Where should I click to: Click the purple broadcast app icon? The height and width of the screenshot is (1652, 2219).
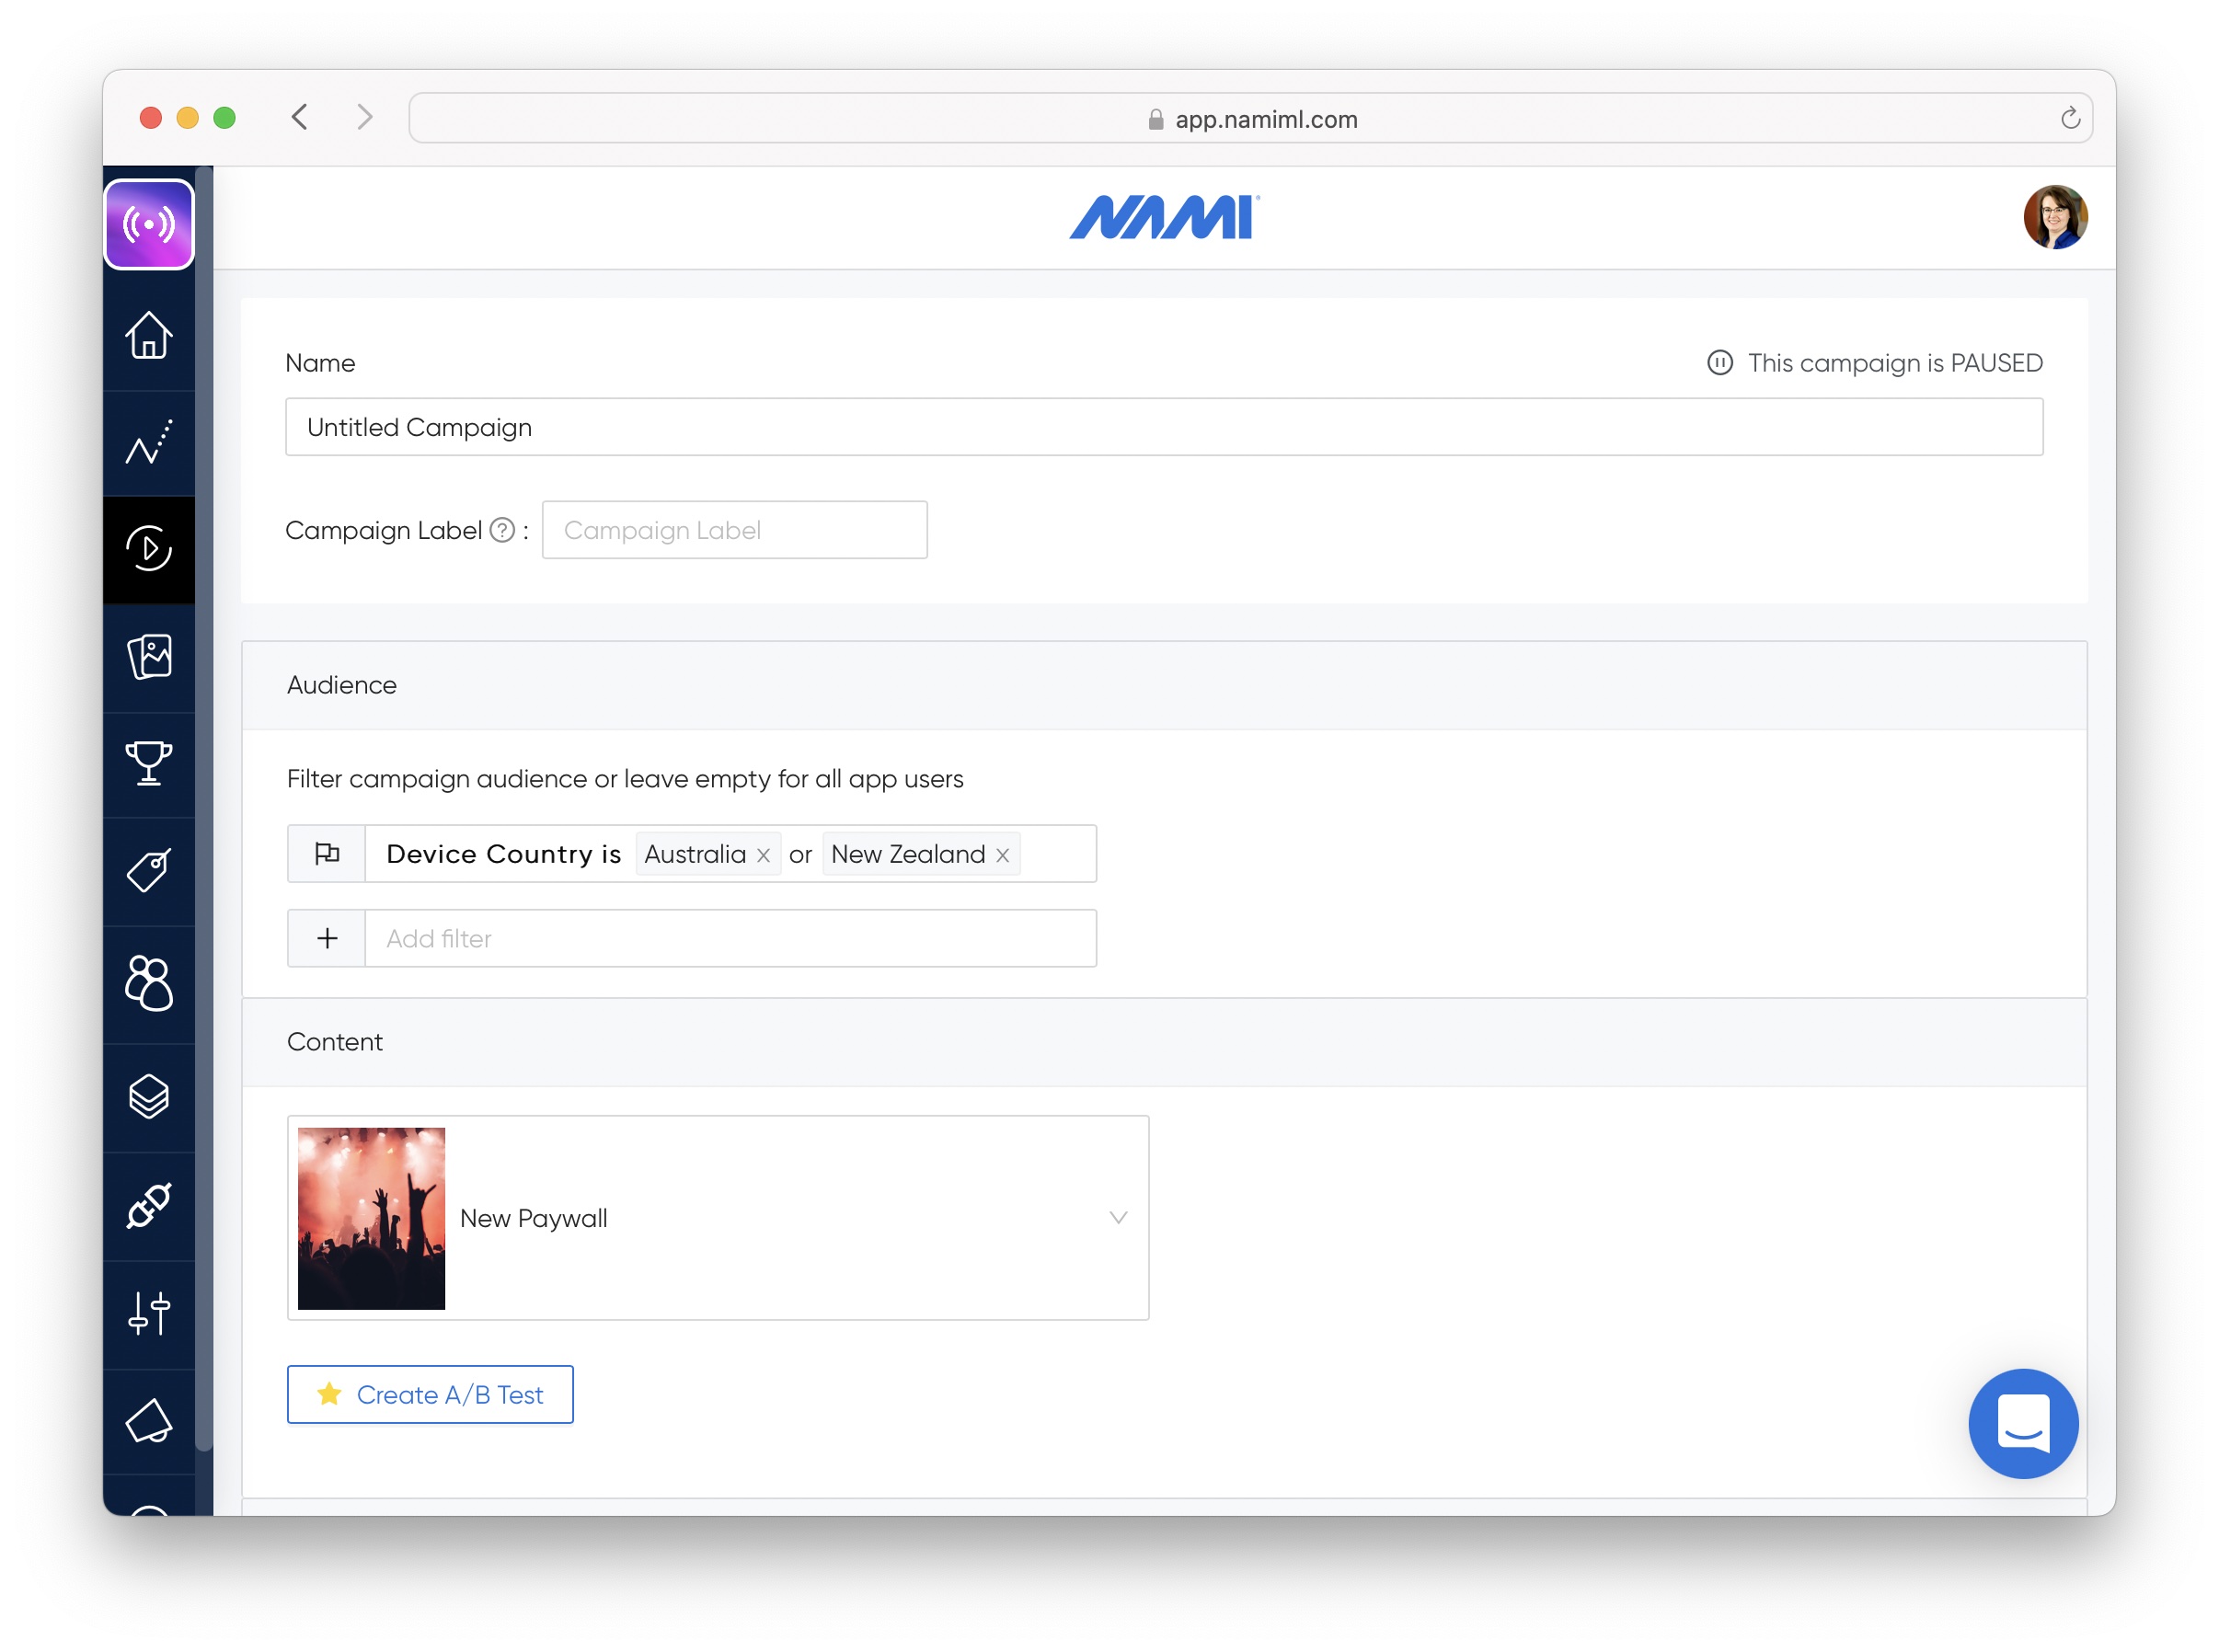coord(149,224)
